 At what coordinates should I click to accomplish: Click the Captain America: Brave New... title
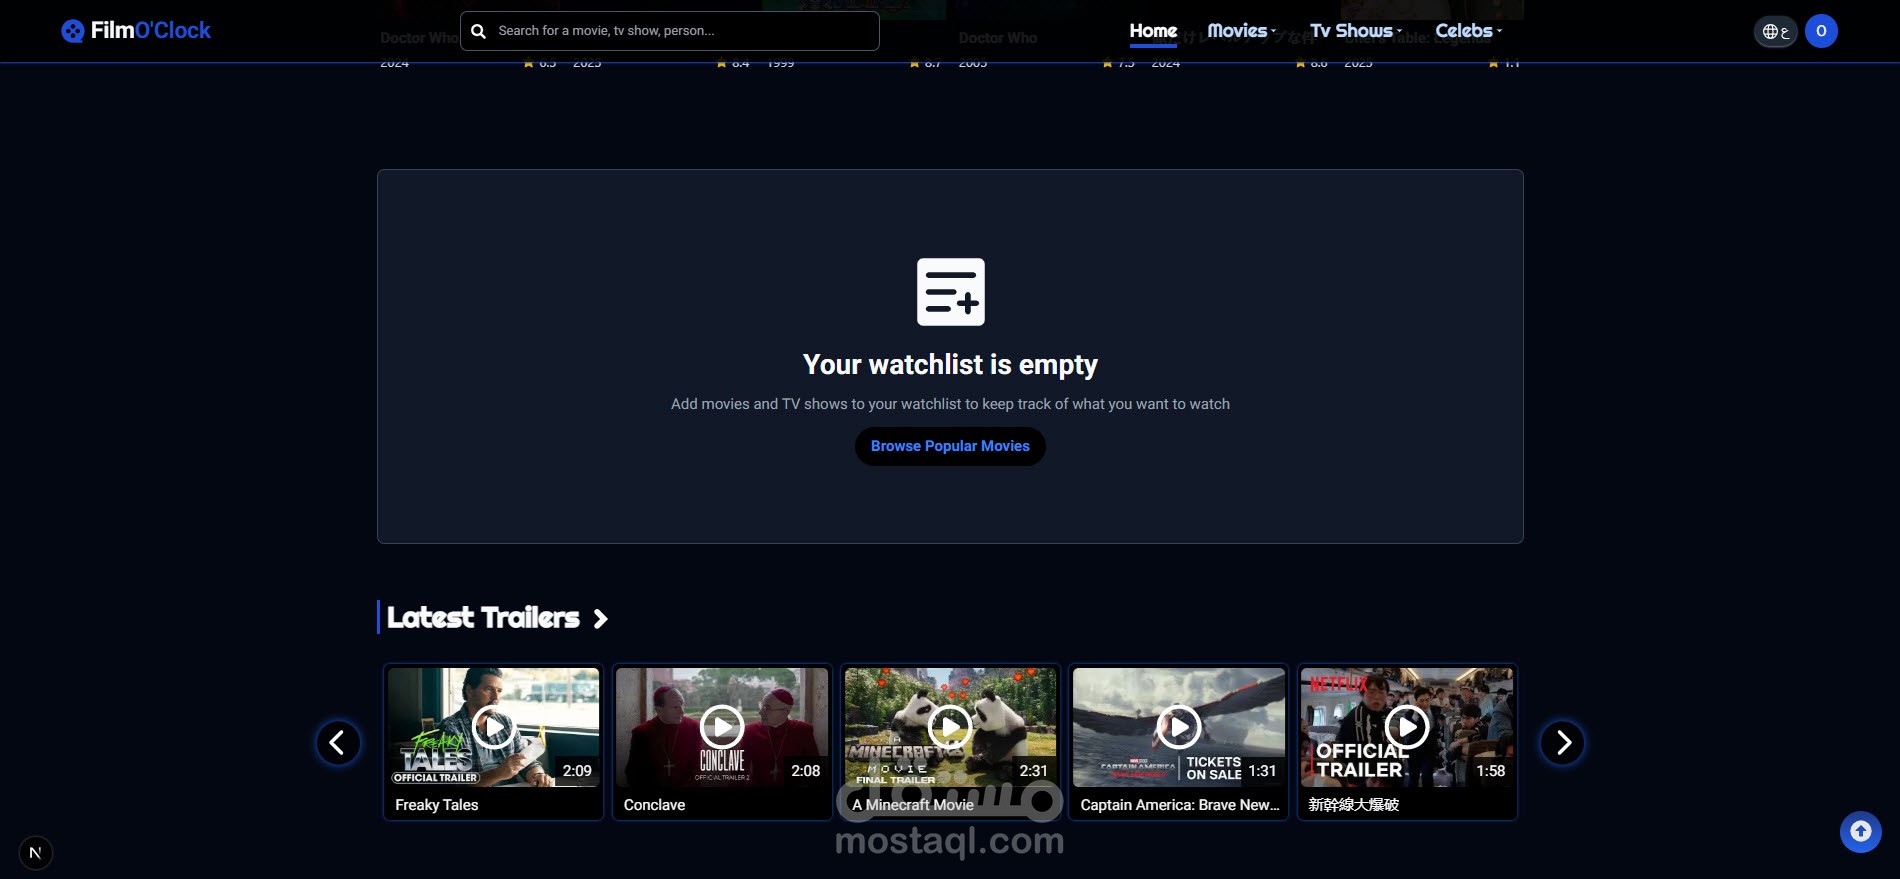1180,805
